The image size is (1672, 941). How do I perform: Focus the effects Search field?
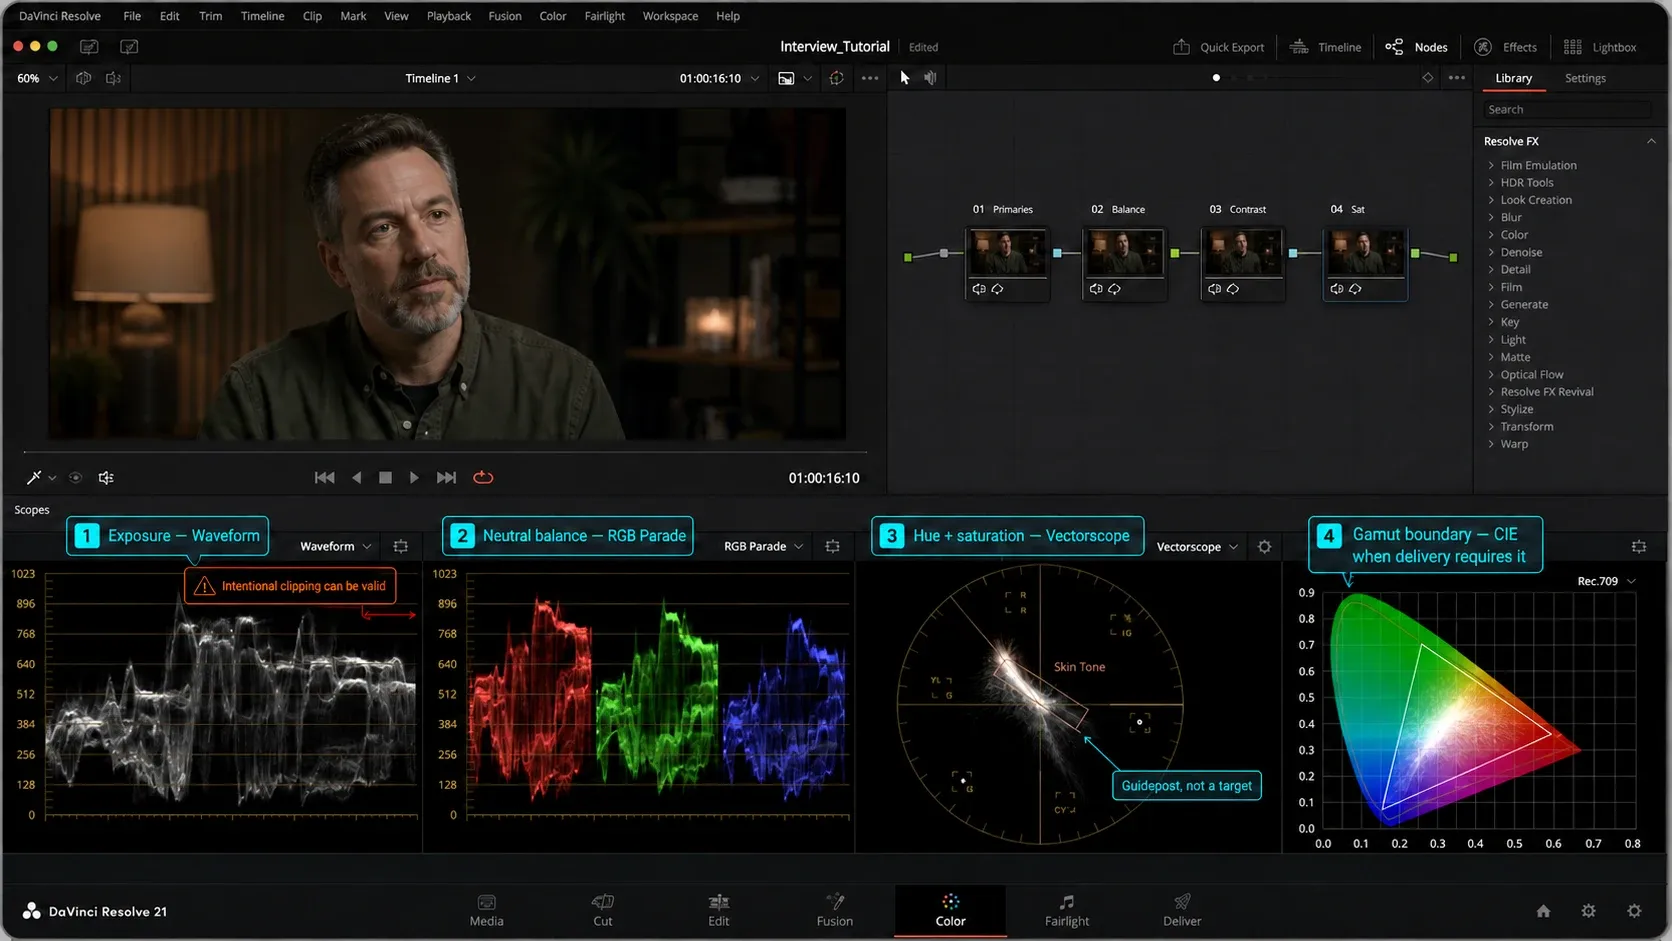pos(1566,110)
